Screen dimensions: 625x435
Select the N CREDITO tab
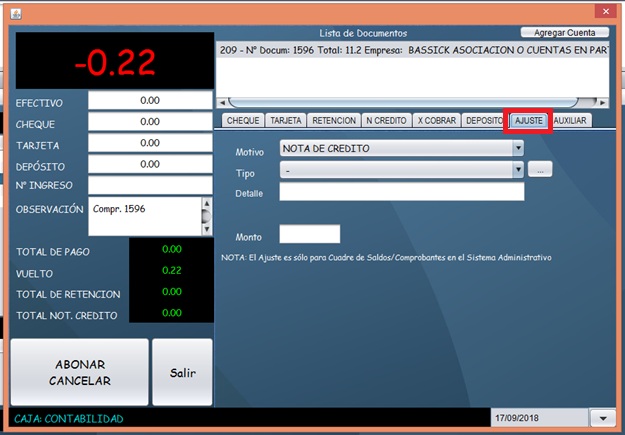click(x=385, y=120)
